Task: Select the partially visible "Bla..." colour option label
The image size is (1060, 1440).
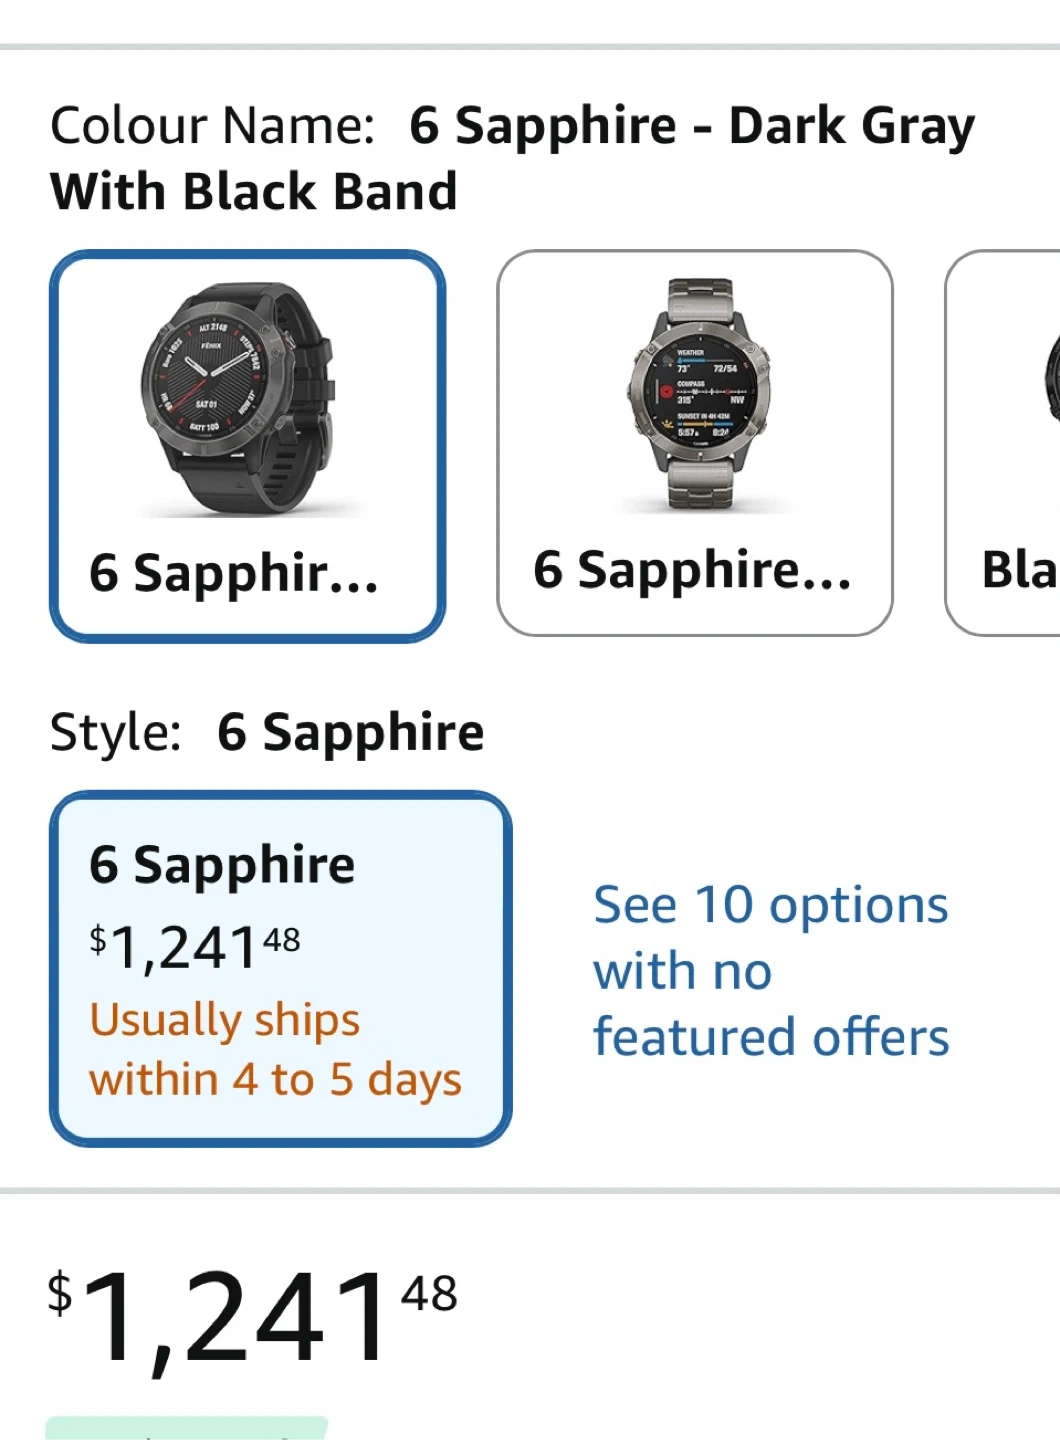Action: [1018, 570]
